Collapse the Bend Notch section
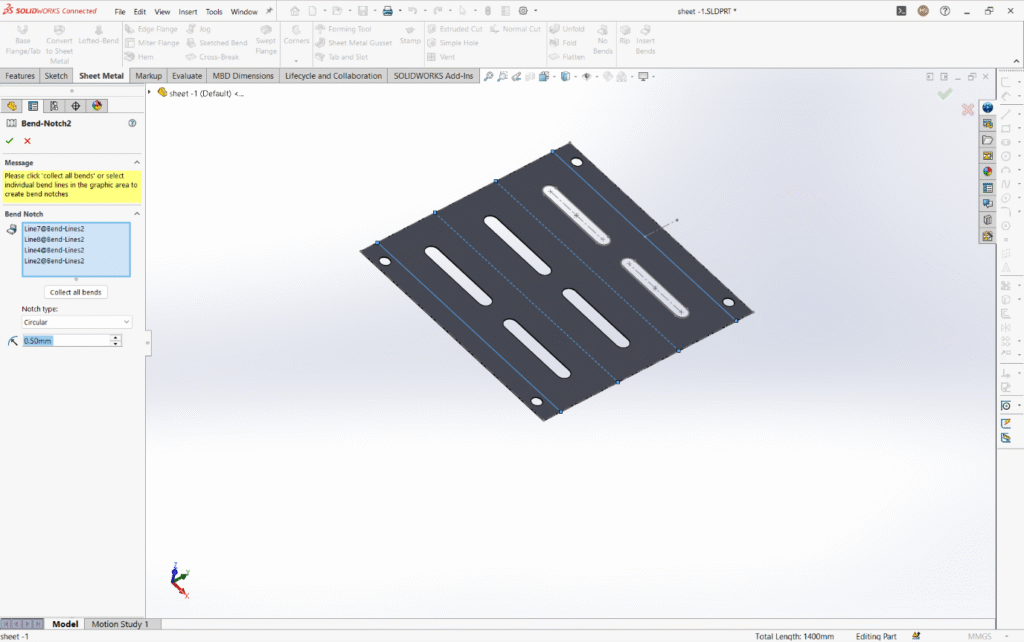 136,214
